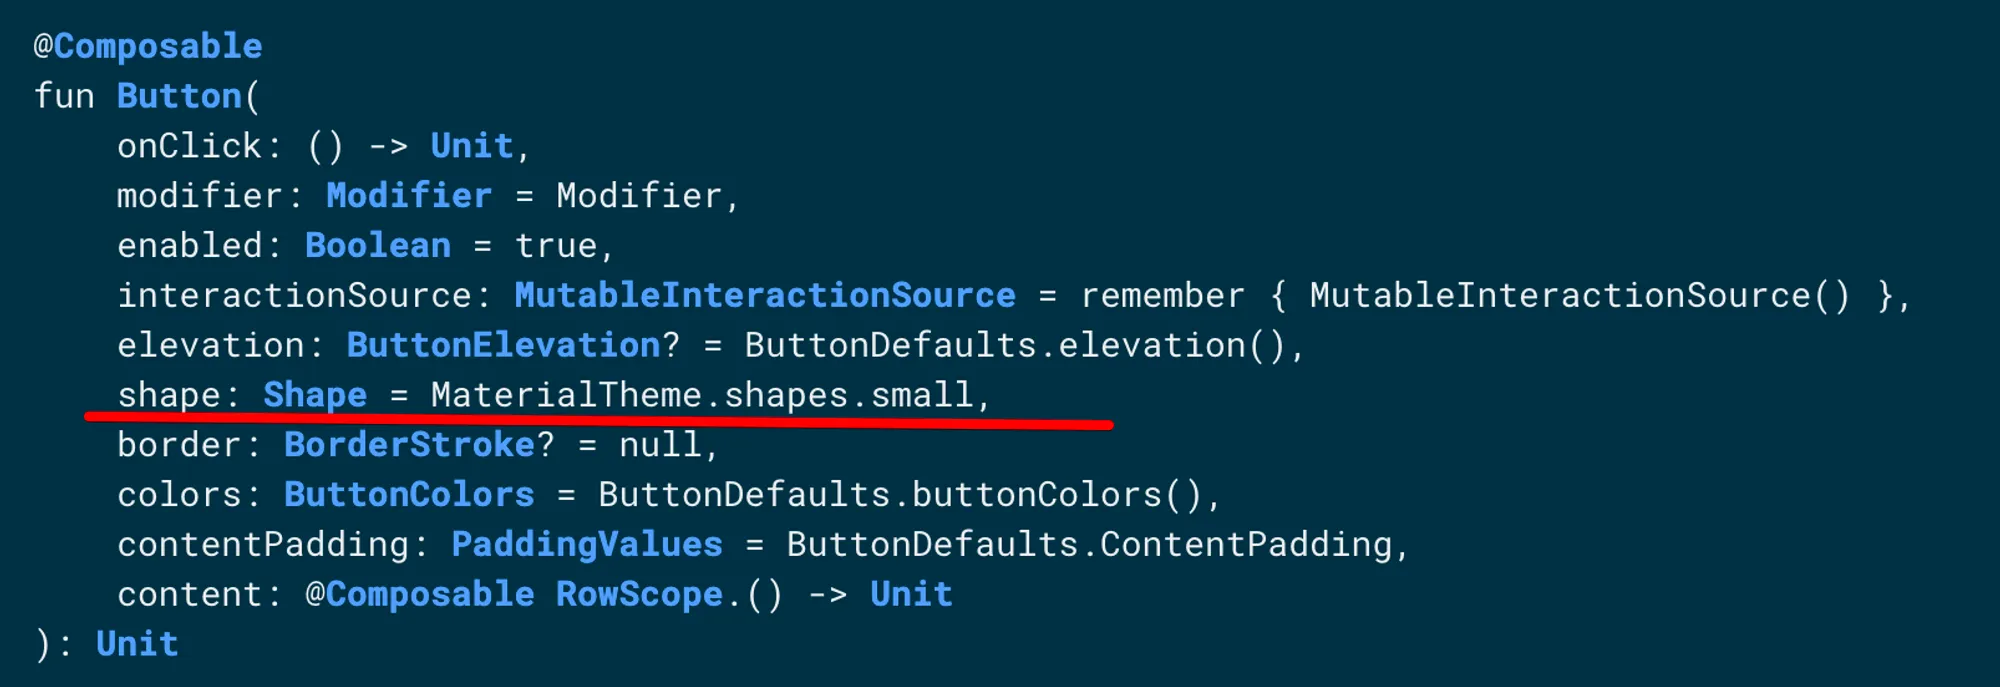
Task: Click the MutableInteractionSource type in bold
Action: coord(765,296)
